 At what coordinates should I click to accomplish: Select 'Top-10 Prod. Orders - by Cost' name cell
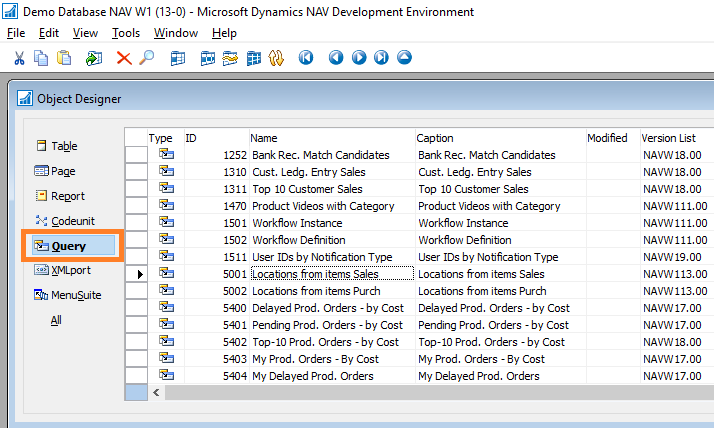click(x=332, y=341)
